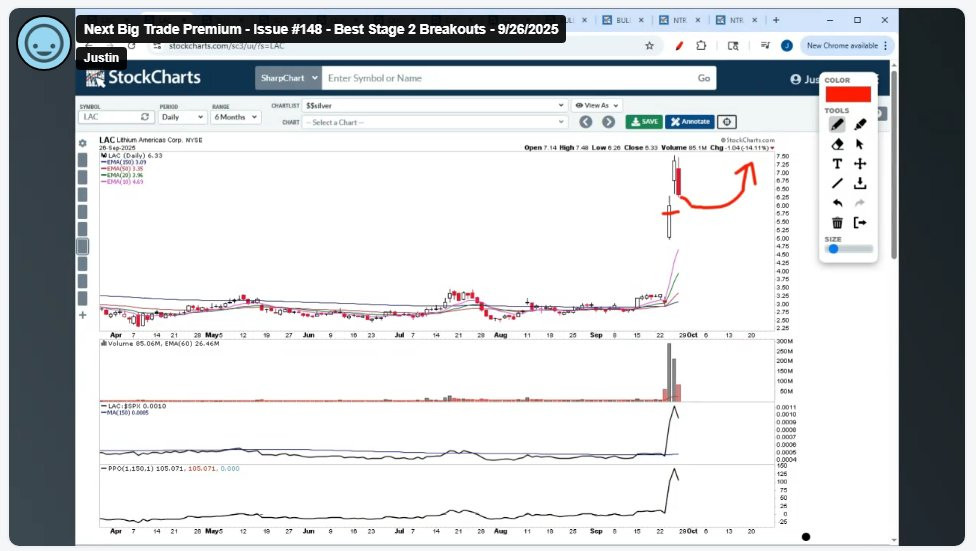Bookmark page with the star icon
This screenshot has width=976, height=551.
click(x=649, y=45)
